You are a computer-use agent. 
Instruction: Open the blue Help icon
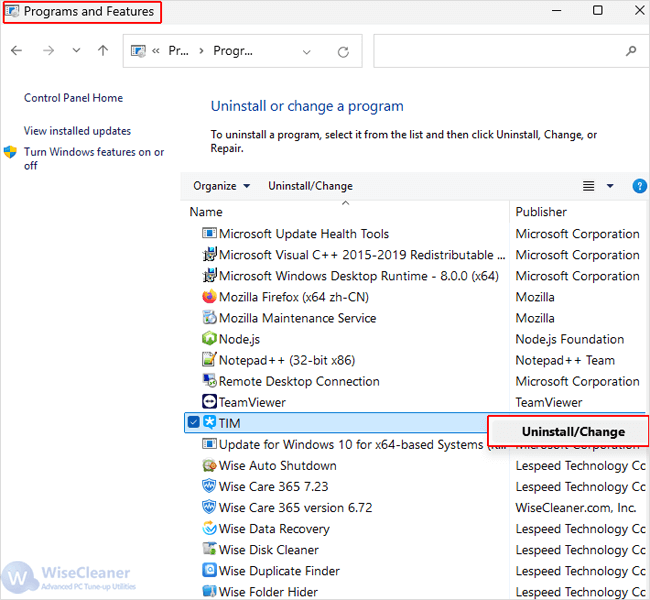pos(640,186)
